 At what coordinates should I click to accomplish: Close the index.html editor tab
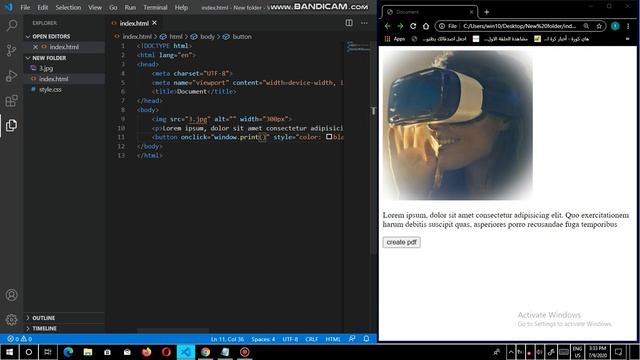tap(154, 23)
